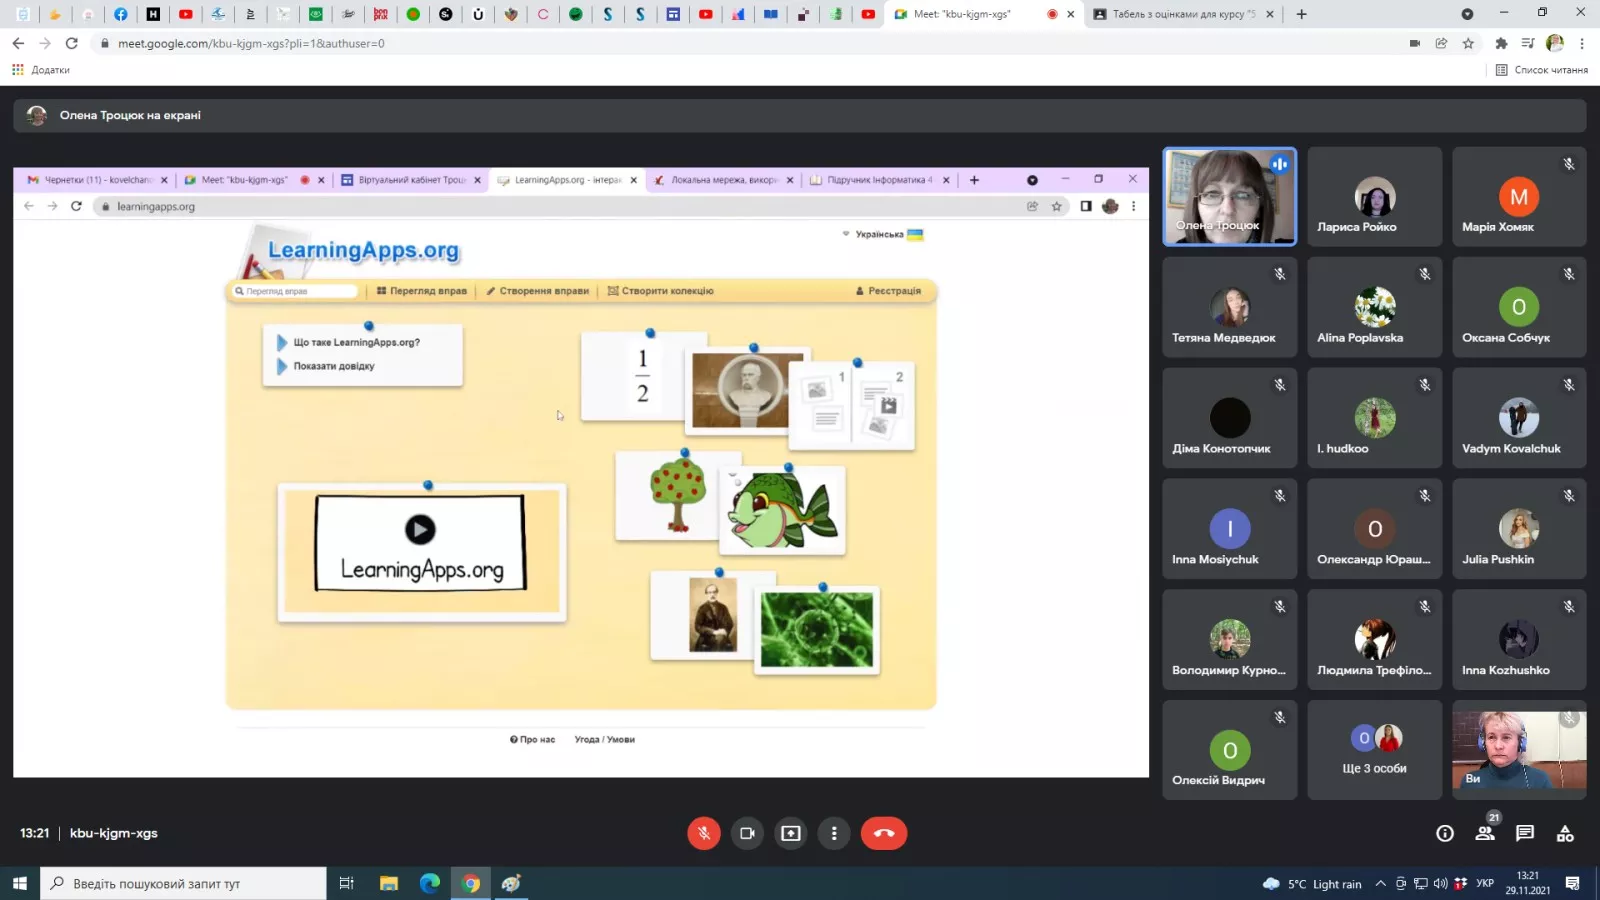Open the activities panel
This screenshot has height=900, width=1600.
pyautogui.click(x=1565, y=833)
